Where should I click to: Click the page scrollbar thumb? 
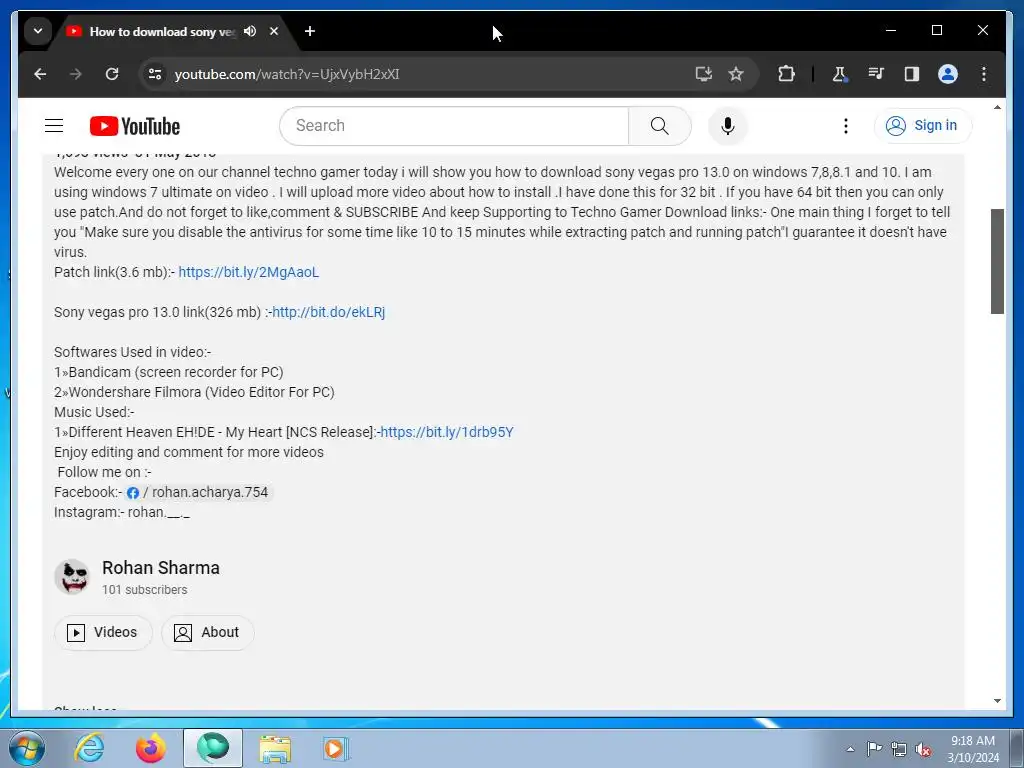point(997,261)
